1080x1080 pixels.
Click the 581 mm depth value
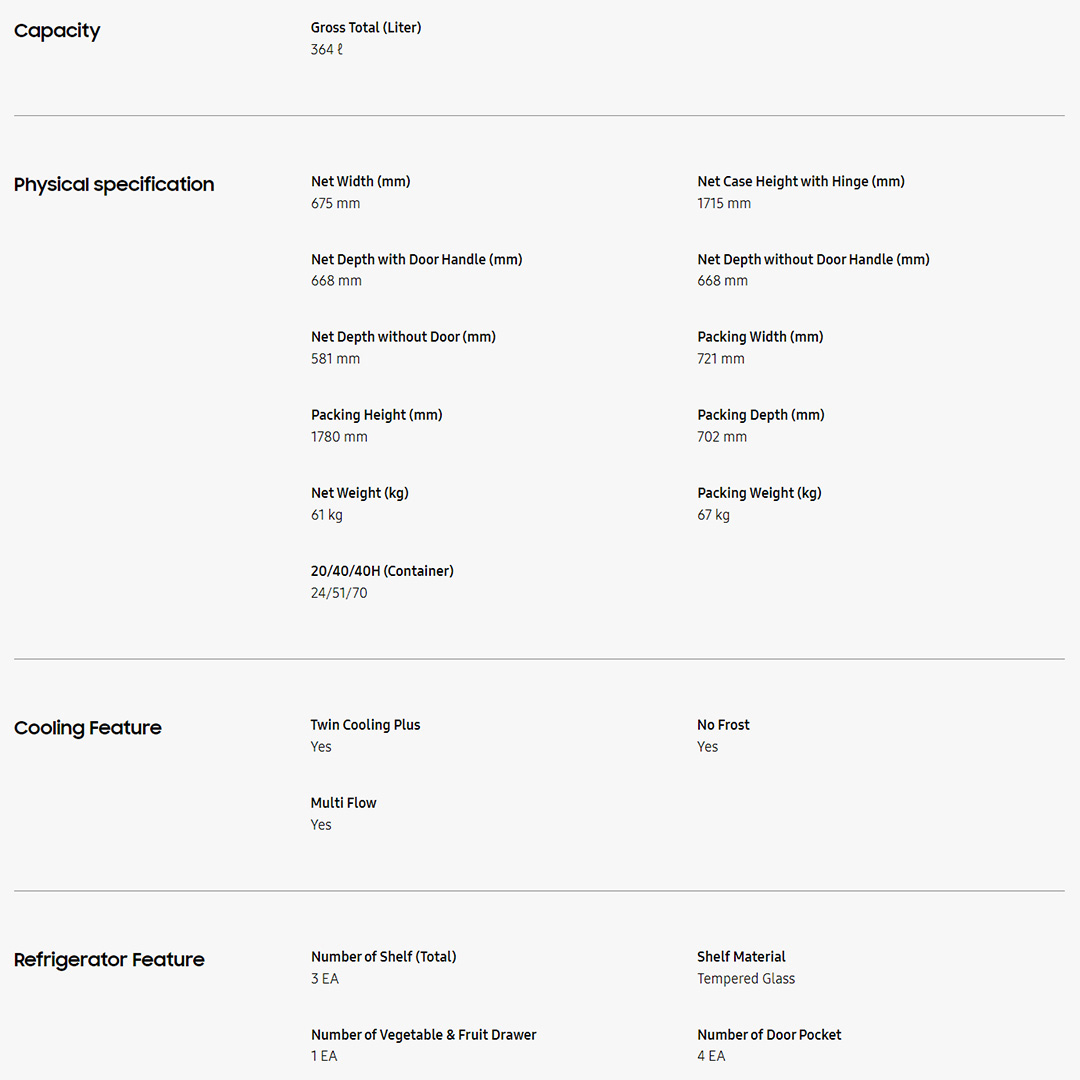click(x=335, y=359)
